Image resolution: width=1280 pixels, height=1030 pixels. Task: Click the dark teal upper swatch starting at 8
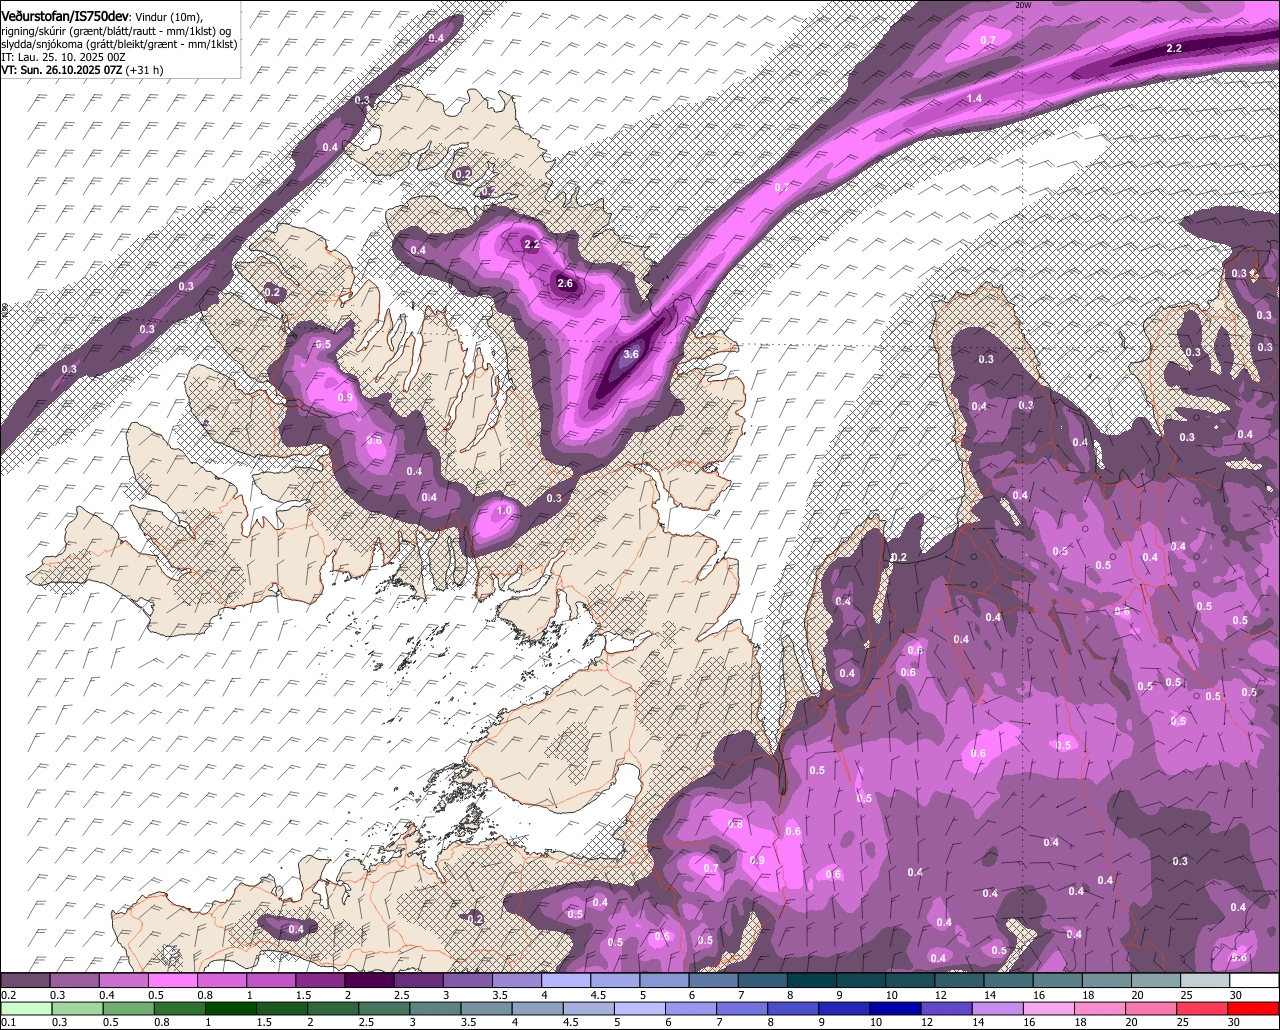click(812, 980)
